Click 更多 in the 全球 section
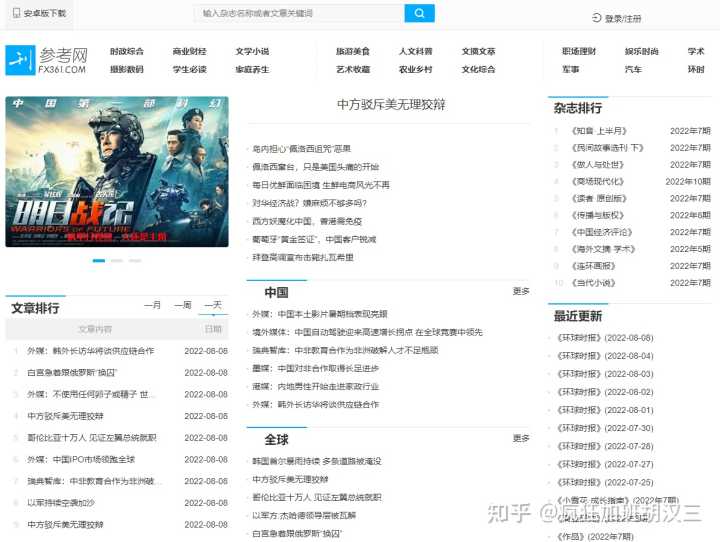 pos(521,438)
